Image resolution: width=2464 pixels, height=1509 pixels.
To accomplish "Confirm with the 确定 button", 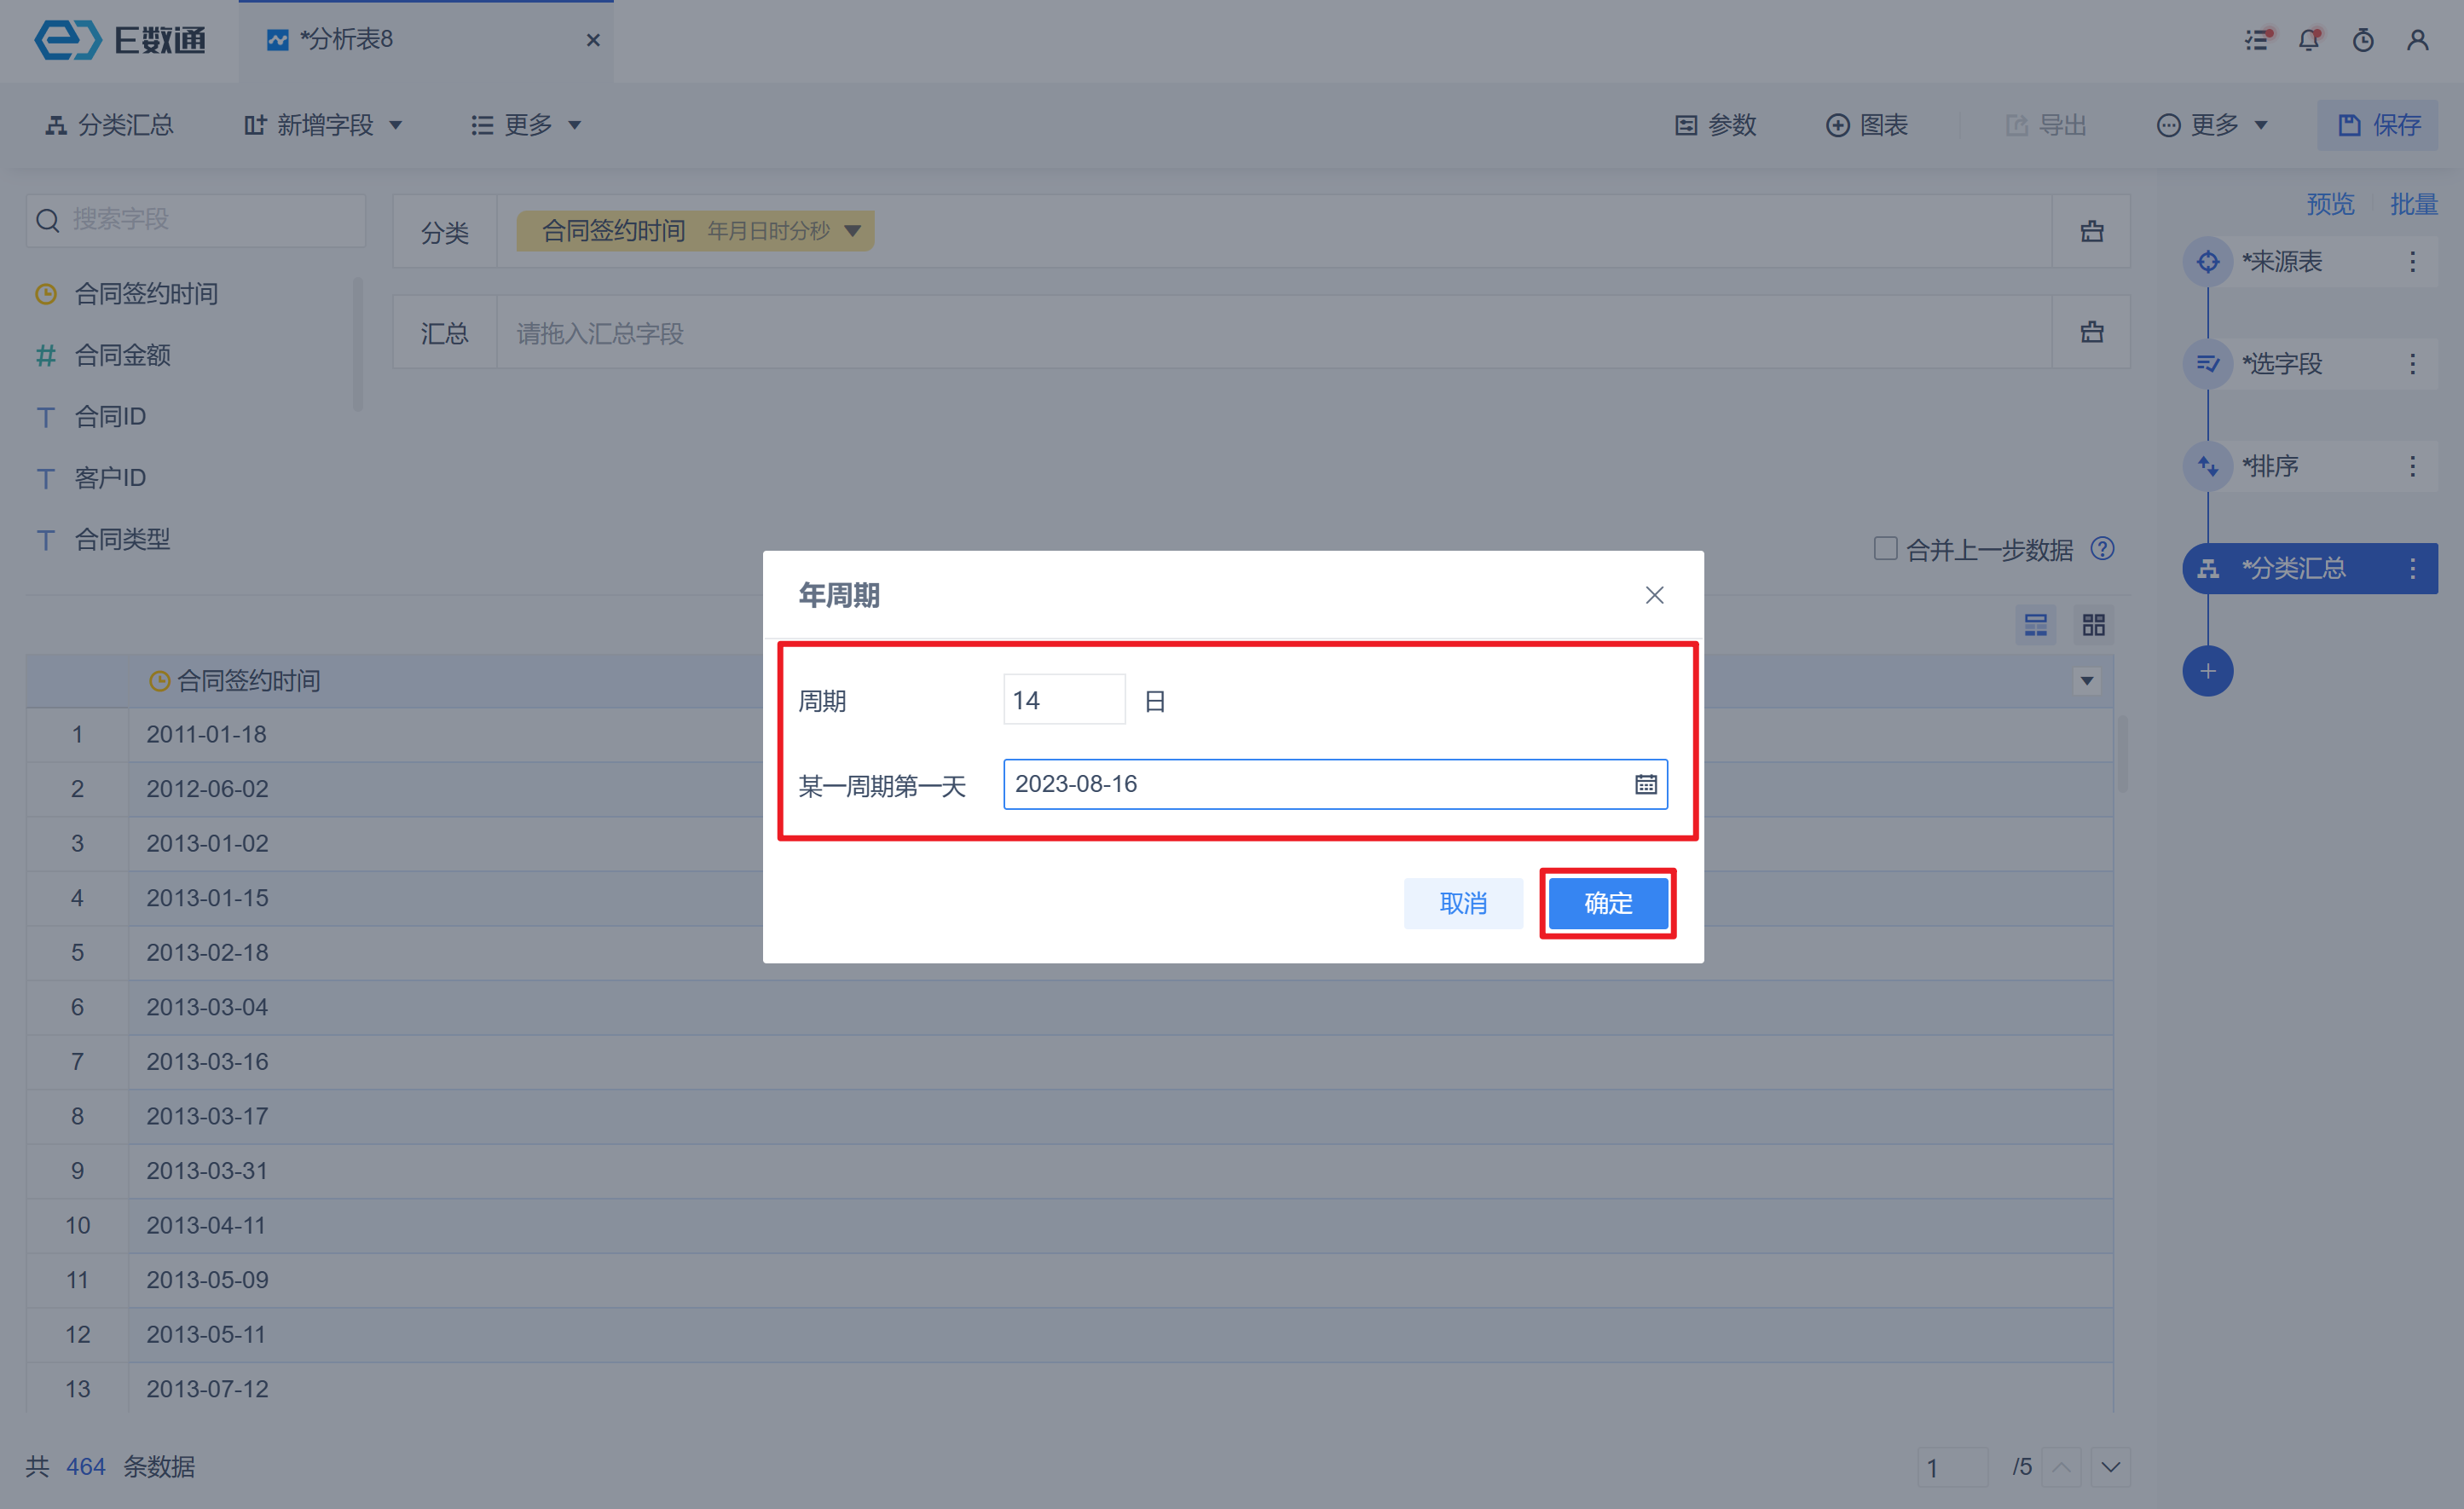I will click(x=1607, y=904).
